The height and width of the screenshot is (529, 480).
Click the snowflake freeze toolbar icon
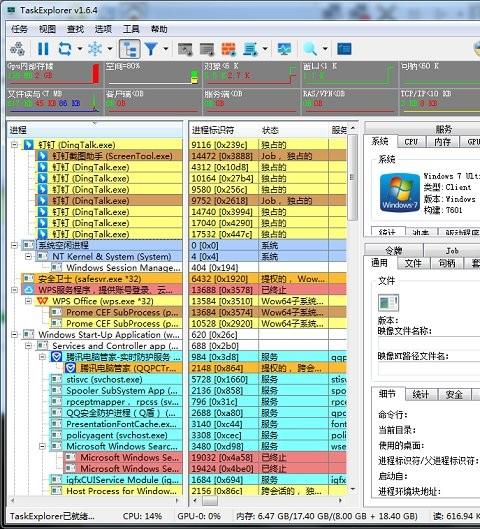95,49
